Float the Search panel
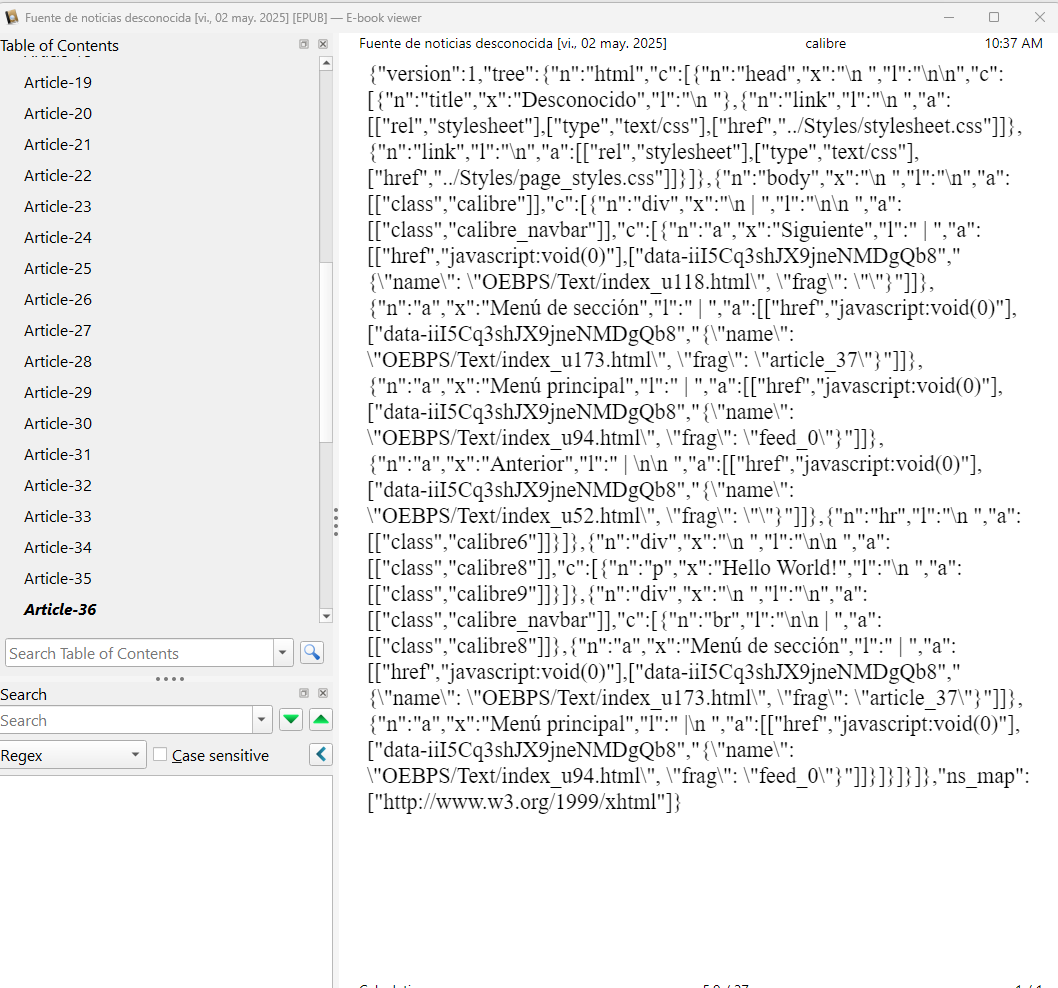This screenshot has height=988, width=1058. coord(304,693)
